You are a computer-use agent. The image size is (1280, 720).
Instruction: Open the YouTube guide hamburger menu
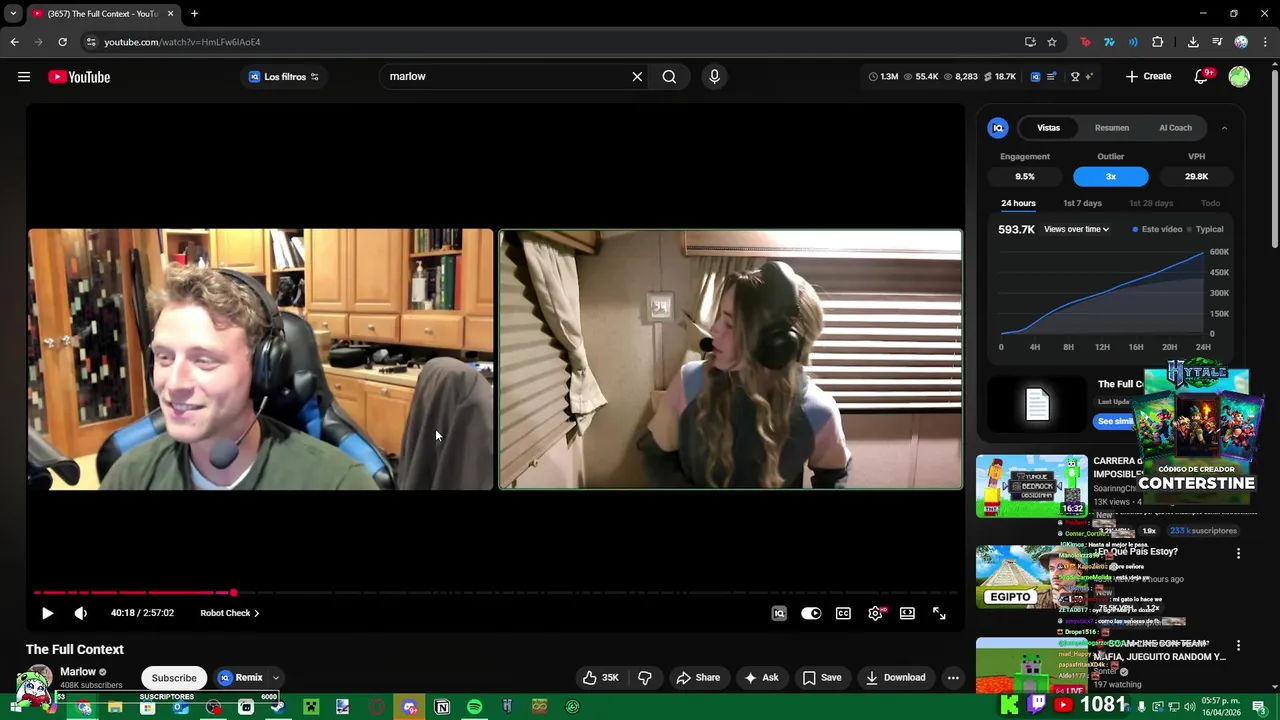(24, 77)
